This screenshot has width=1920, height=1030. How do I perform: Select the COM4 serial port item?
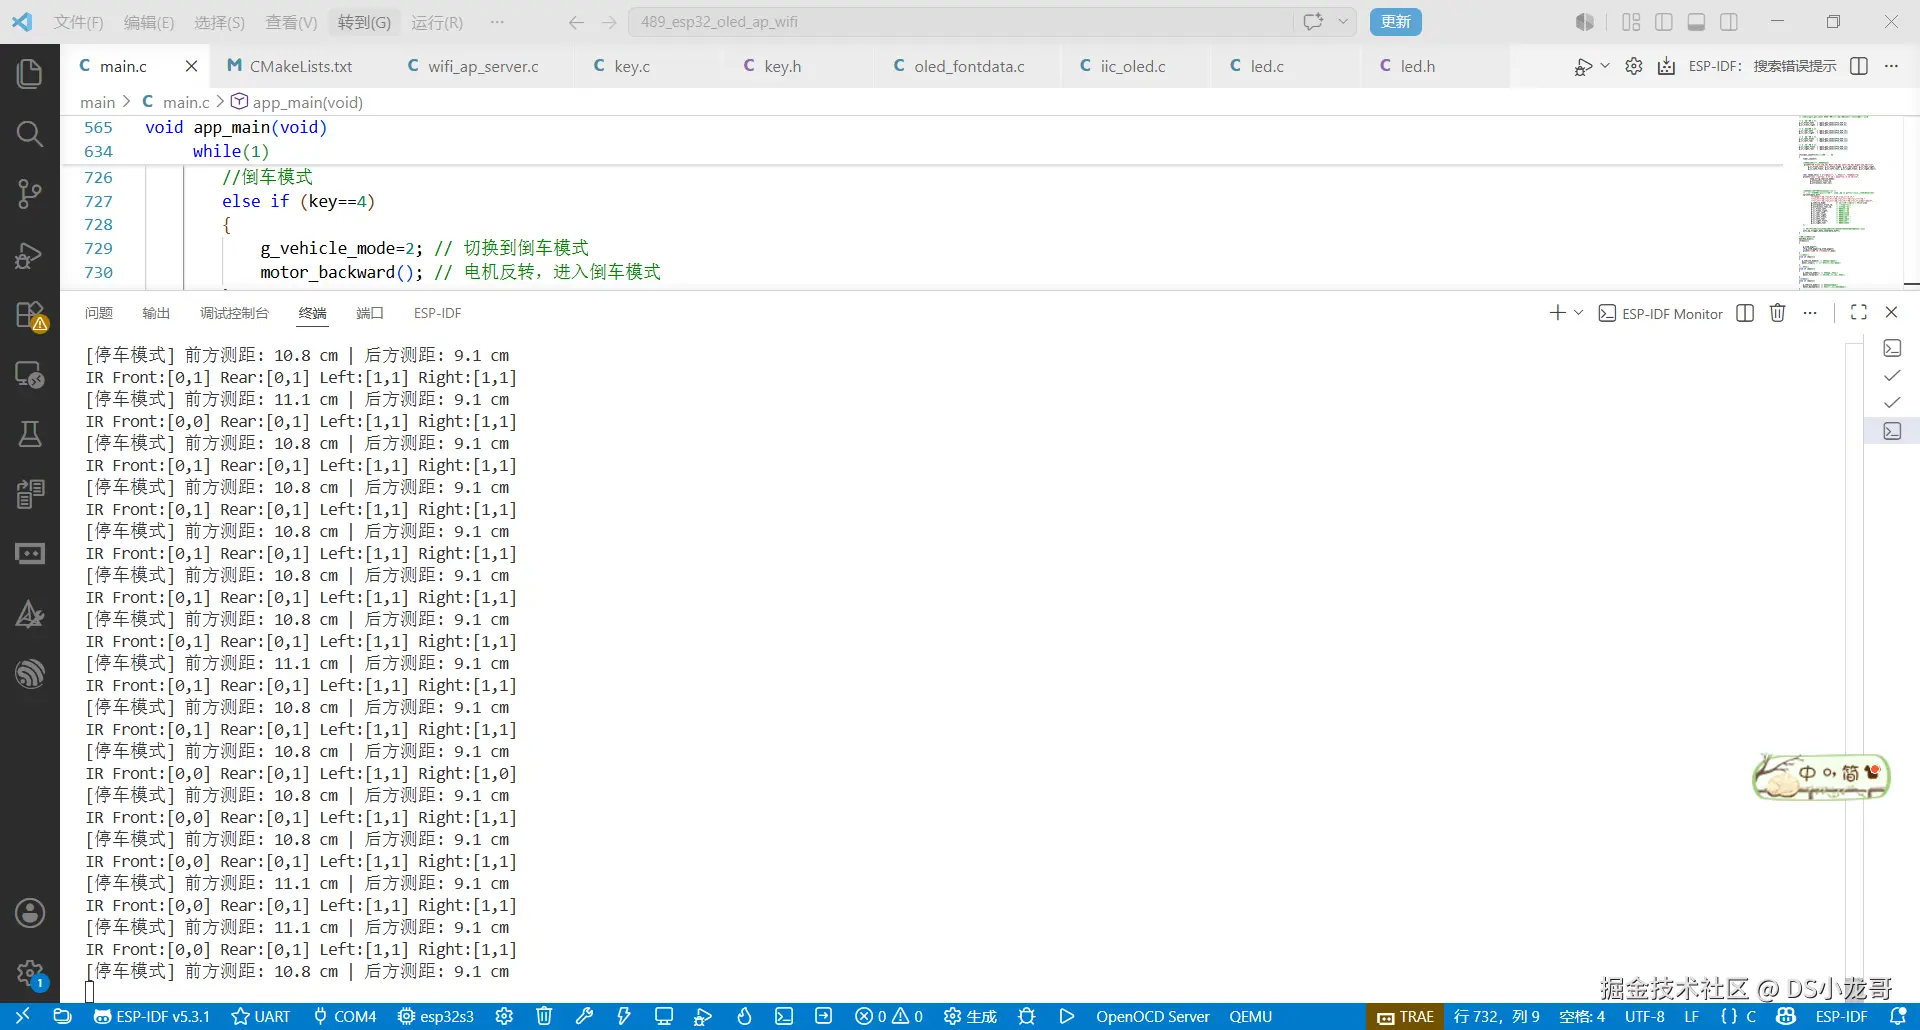point(344,1016)
